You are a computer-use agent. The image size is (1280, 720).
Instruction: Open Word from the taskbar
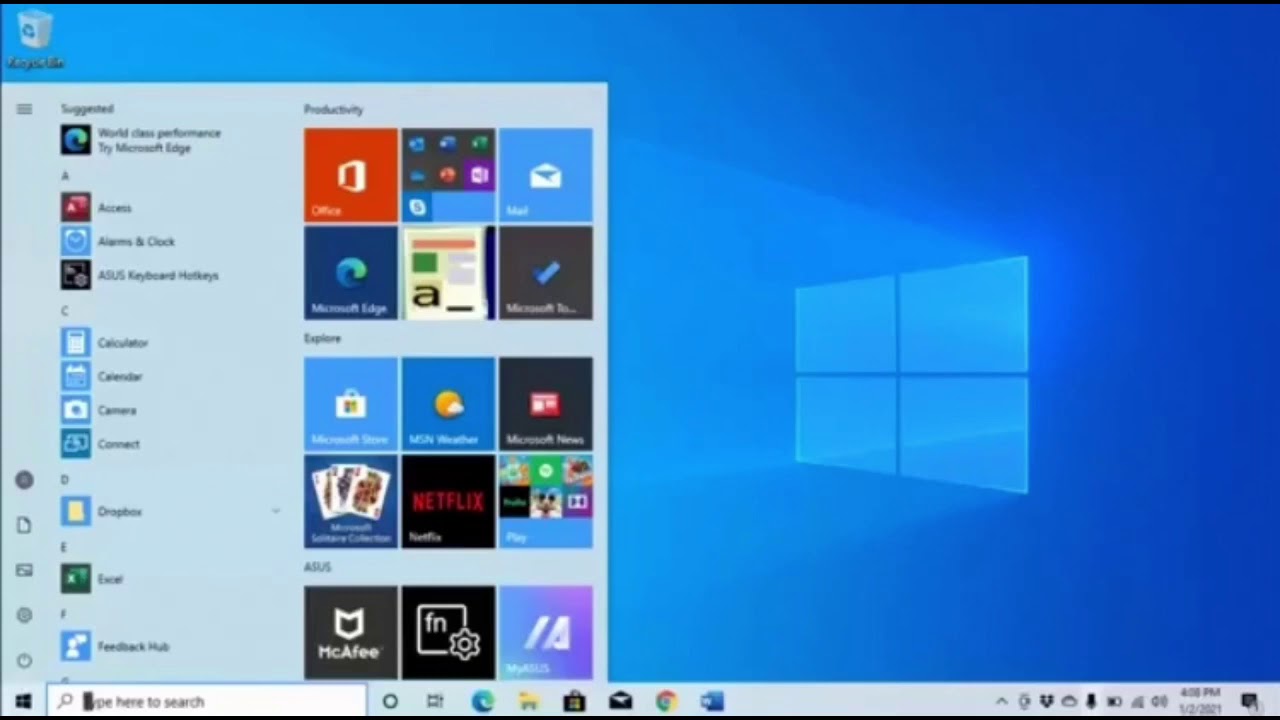tap(712, 701)
